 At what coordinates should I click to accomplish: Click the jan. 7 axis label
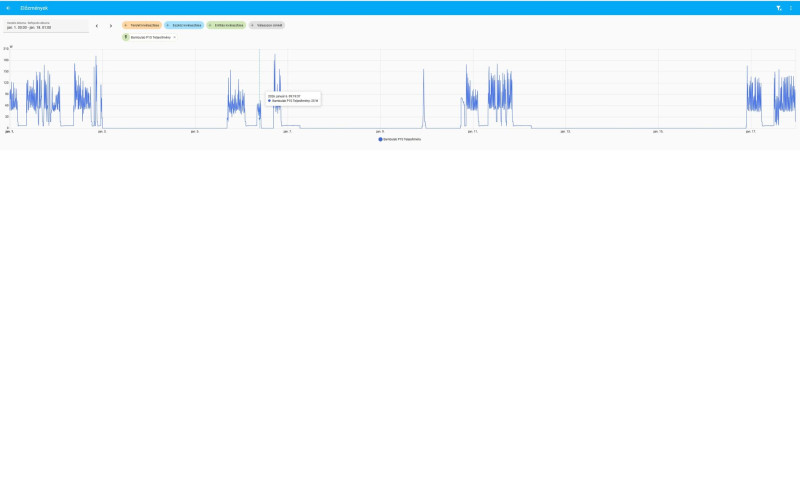[287, 132]
